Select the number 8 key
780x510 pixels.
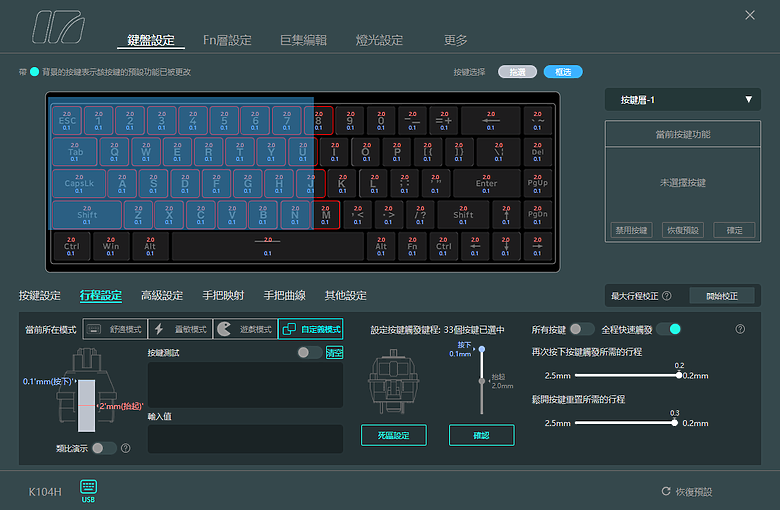click(318, 120)
